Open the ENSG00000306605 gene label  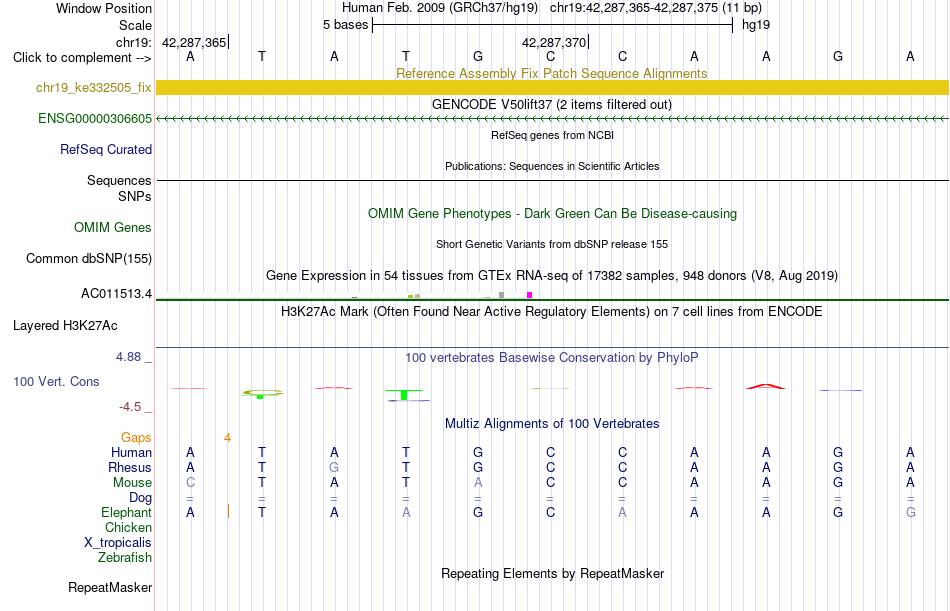[95, 118]
